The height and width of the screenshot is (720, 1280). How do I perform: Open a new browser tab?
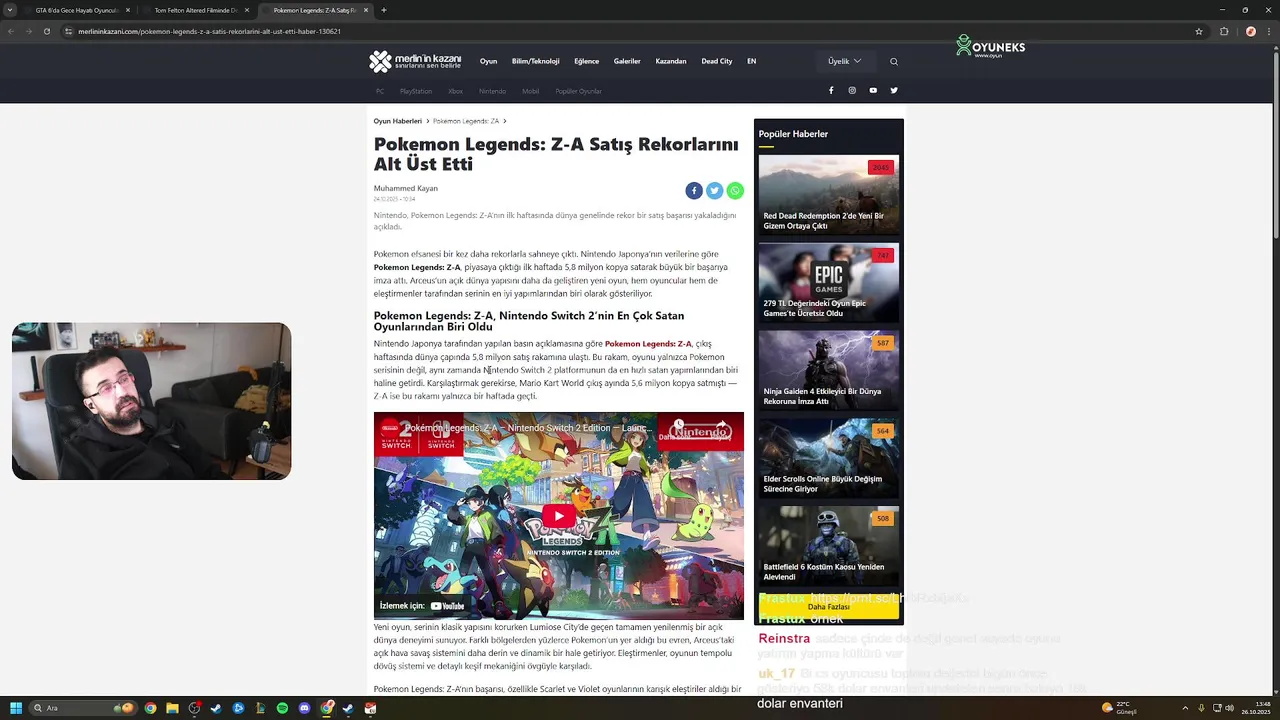(384, 10)
